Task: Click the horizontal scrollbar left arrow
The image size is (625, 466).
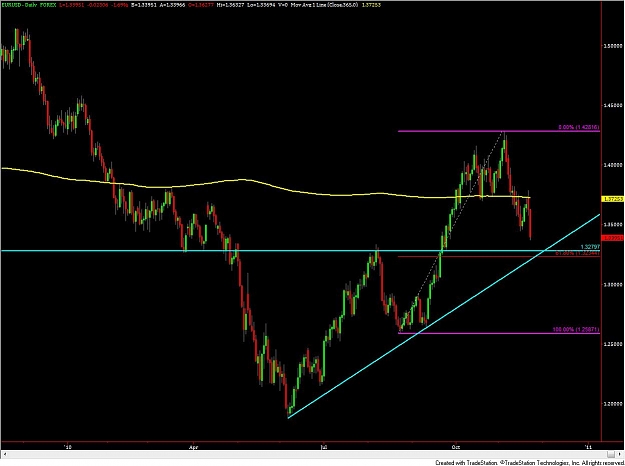Action: click(x=5, y=454)
